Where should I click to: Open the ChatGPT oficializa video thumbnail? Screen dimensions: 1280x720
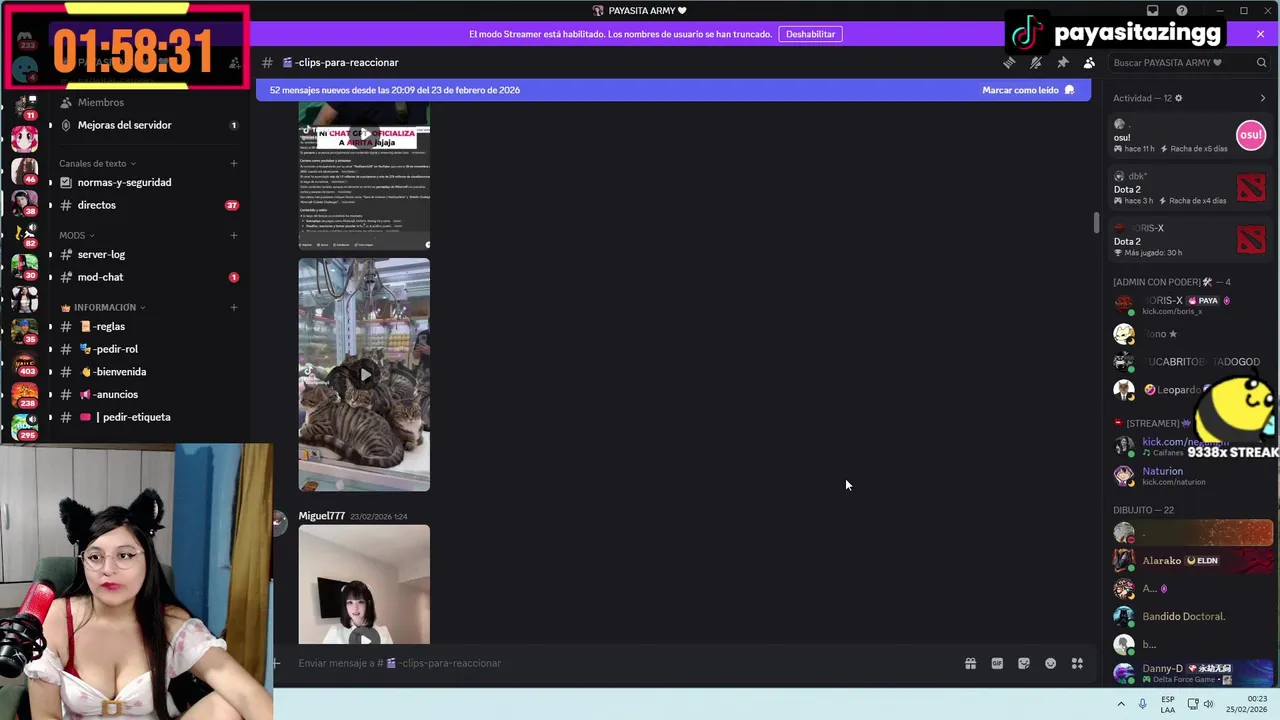(364, 175)
